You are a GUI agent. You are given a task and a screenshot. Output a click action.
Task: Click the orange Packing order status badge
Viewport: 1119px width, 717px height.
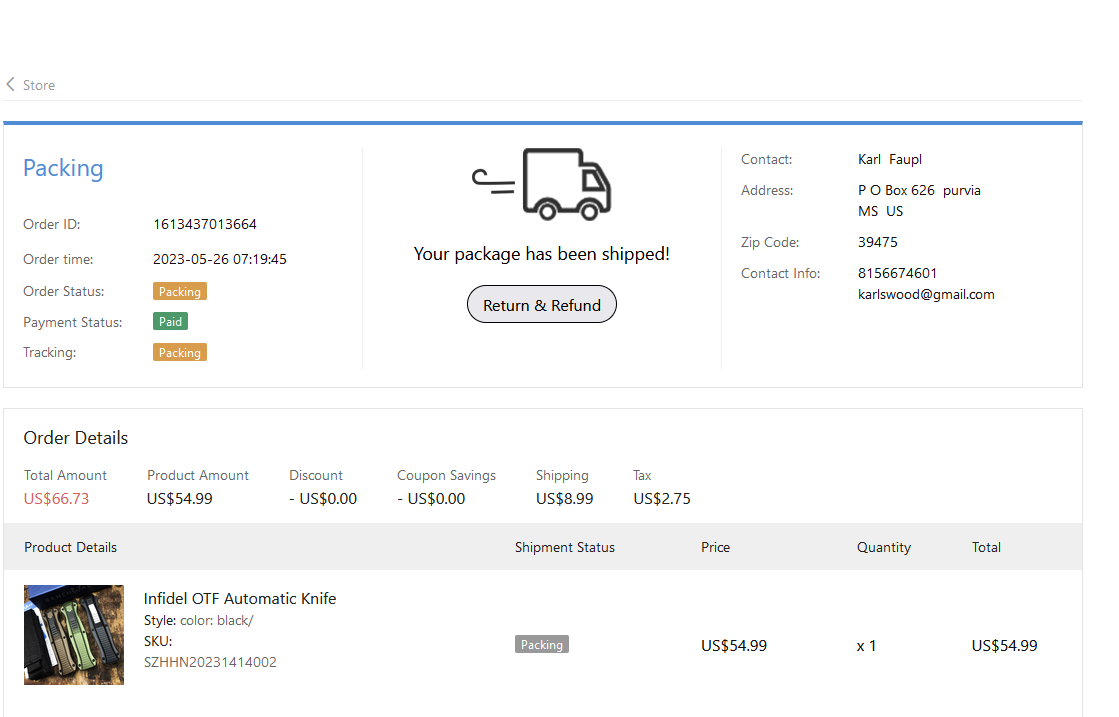pyautogui.click(x=180, y=292)
